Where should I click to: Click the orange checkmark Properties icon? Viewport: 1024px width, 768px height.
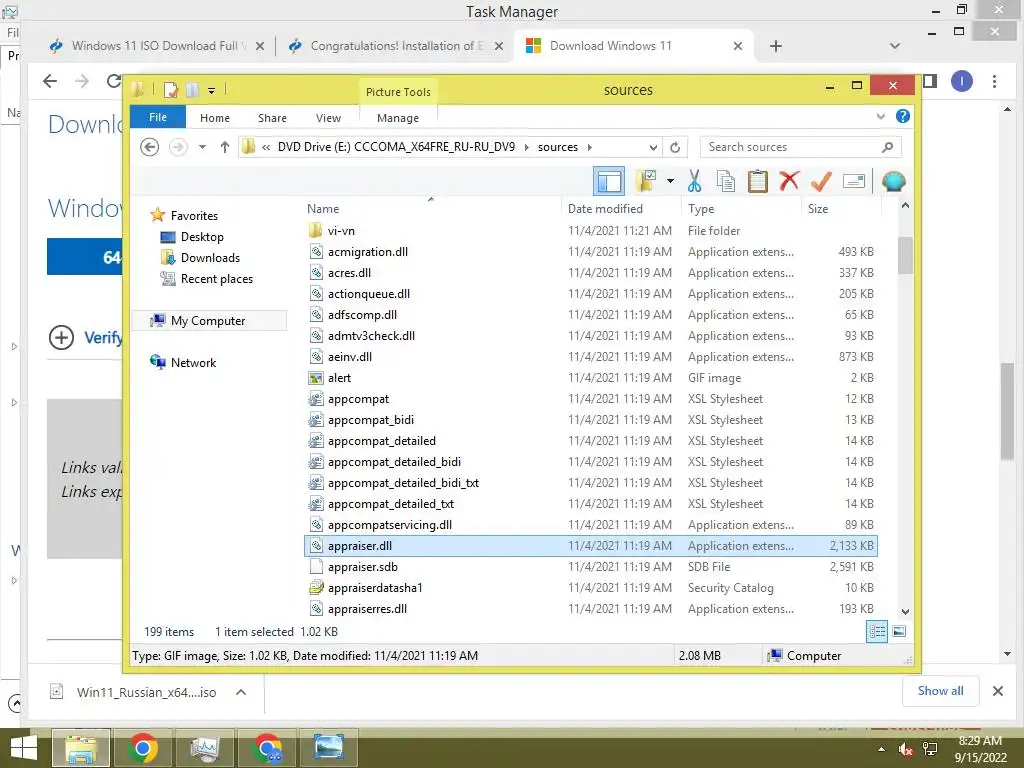pos(821,181)
